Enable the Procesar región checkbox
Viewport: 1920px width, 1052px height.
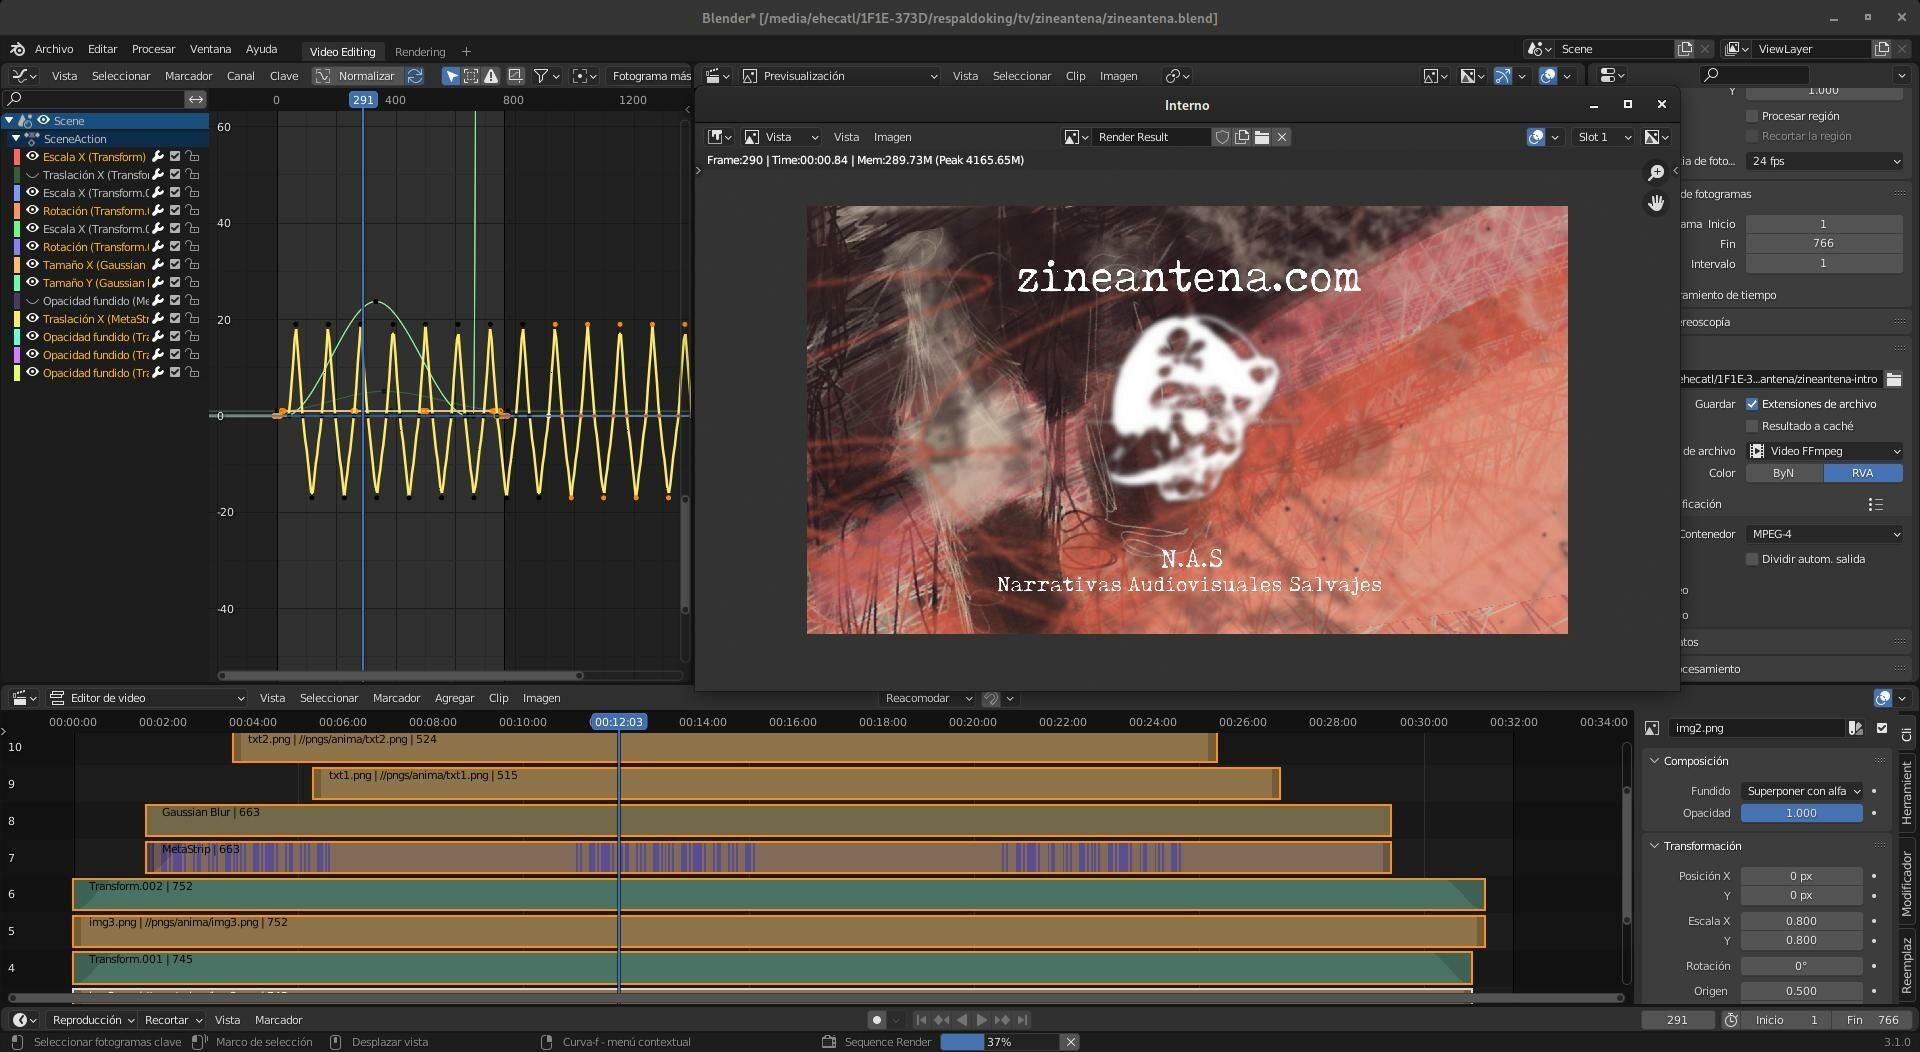(1752, 116)
